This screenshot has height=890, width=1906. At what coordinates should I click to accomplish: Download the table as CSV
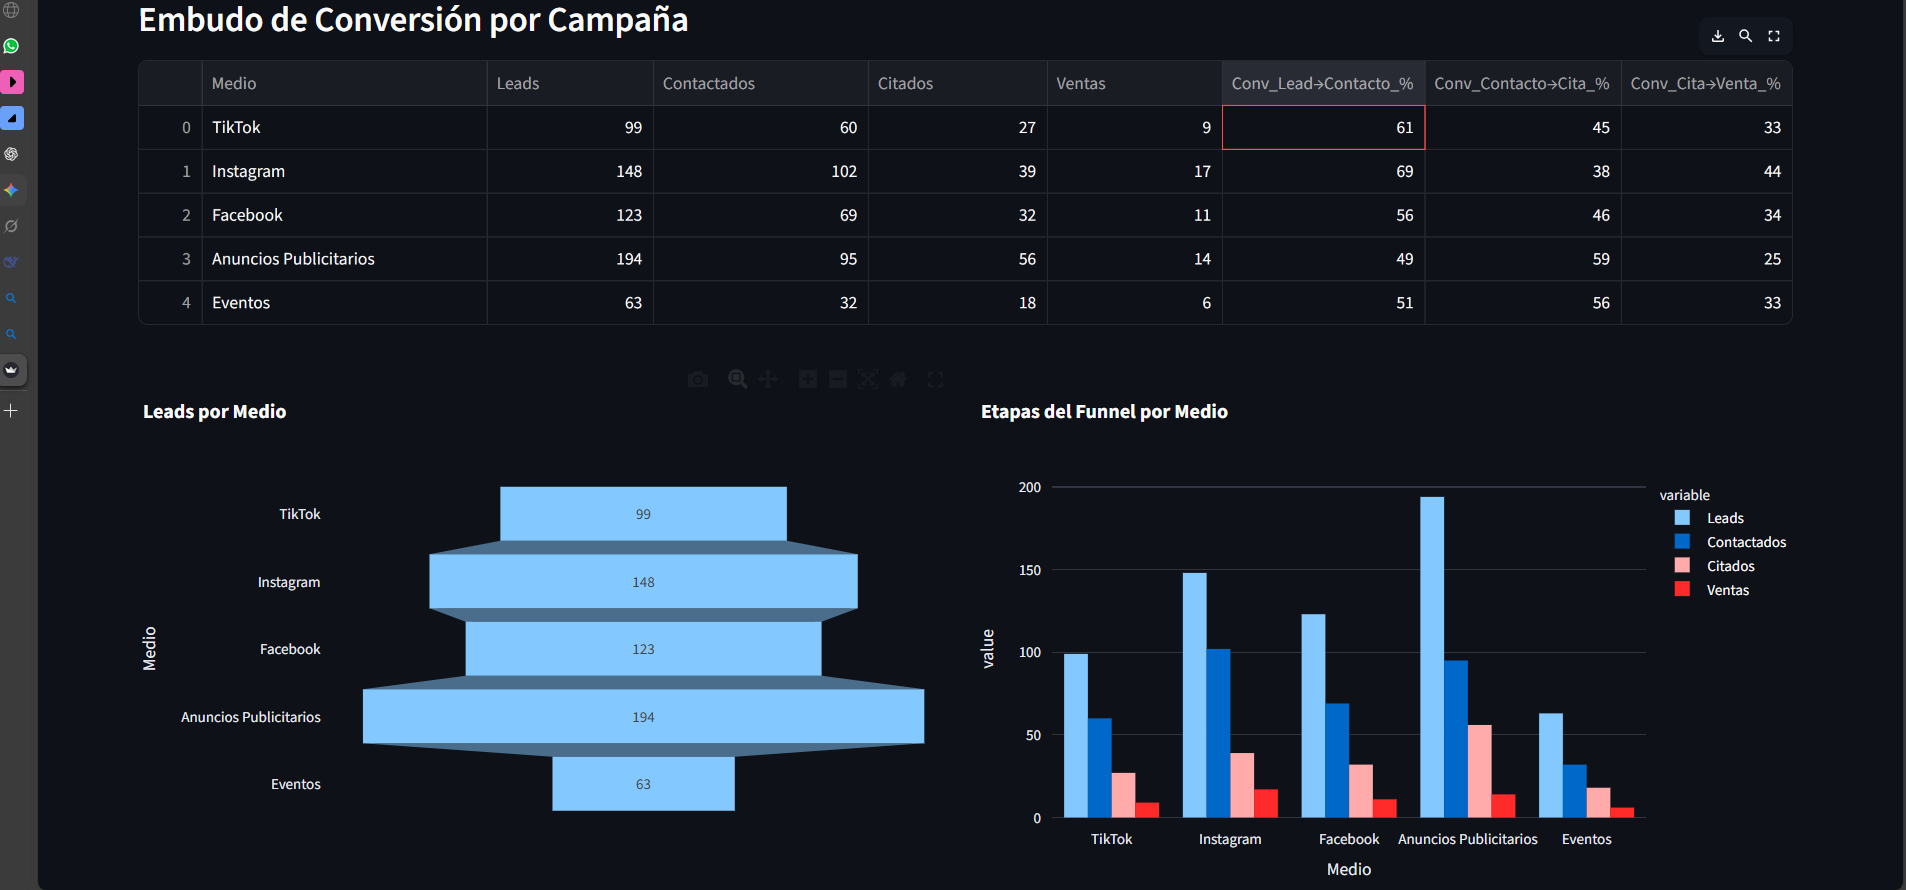click(1717, 36)
